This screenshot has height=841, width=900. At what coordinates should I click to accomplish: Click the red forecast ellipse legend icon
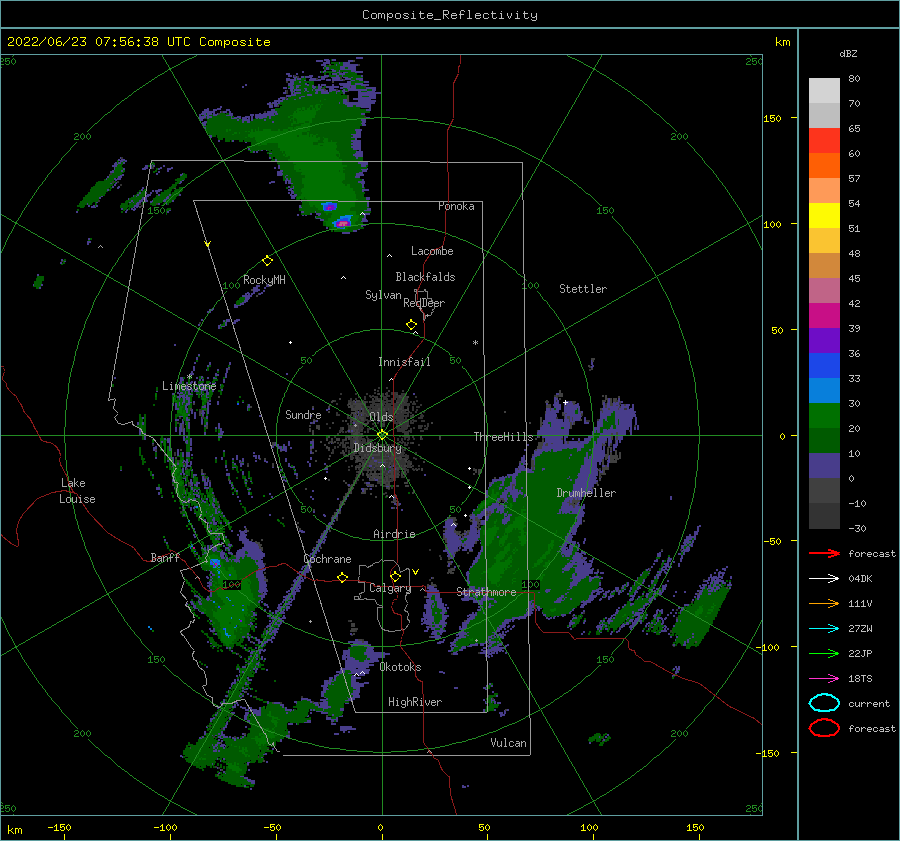click(824, 728)
